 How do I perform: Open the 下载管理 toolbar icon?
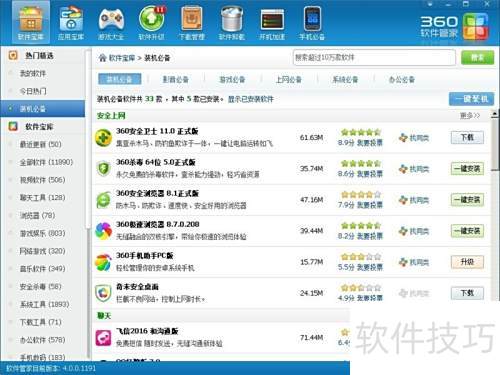[192, 22]
